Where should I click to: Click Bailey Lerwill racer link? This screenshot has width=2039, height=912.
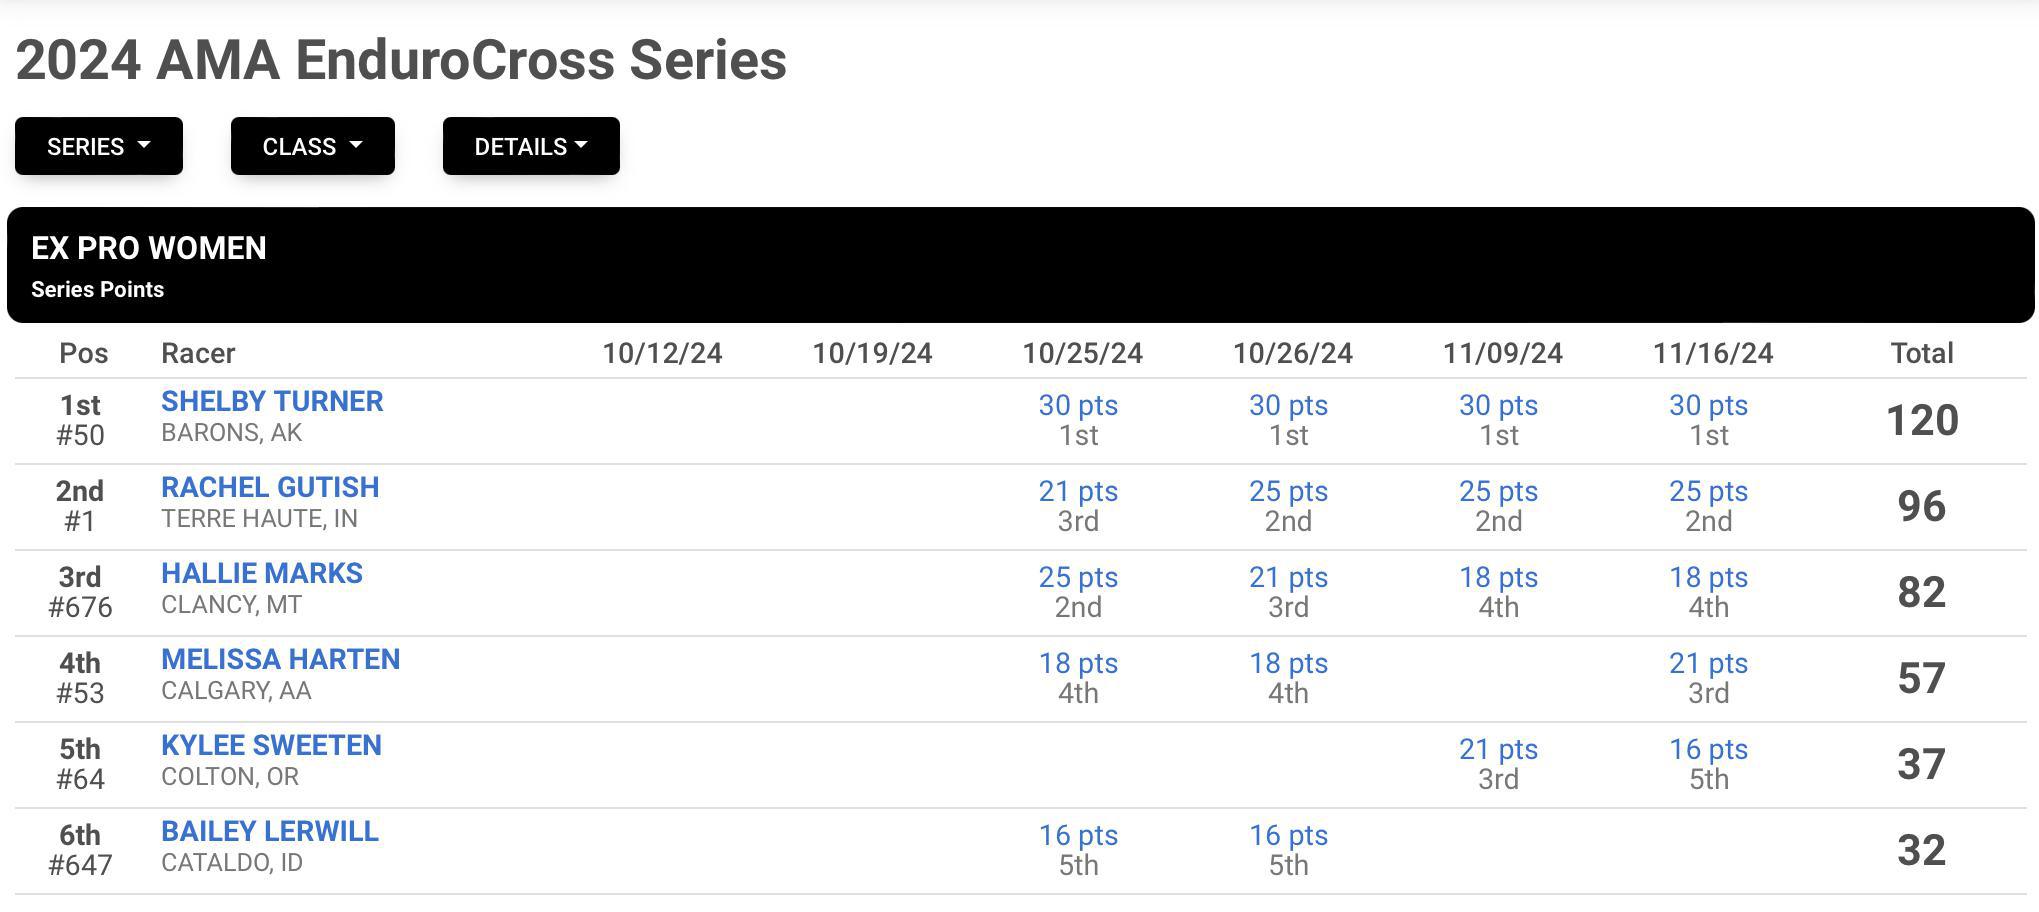(270, 831)
